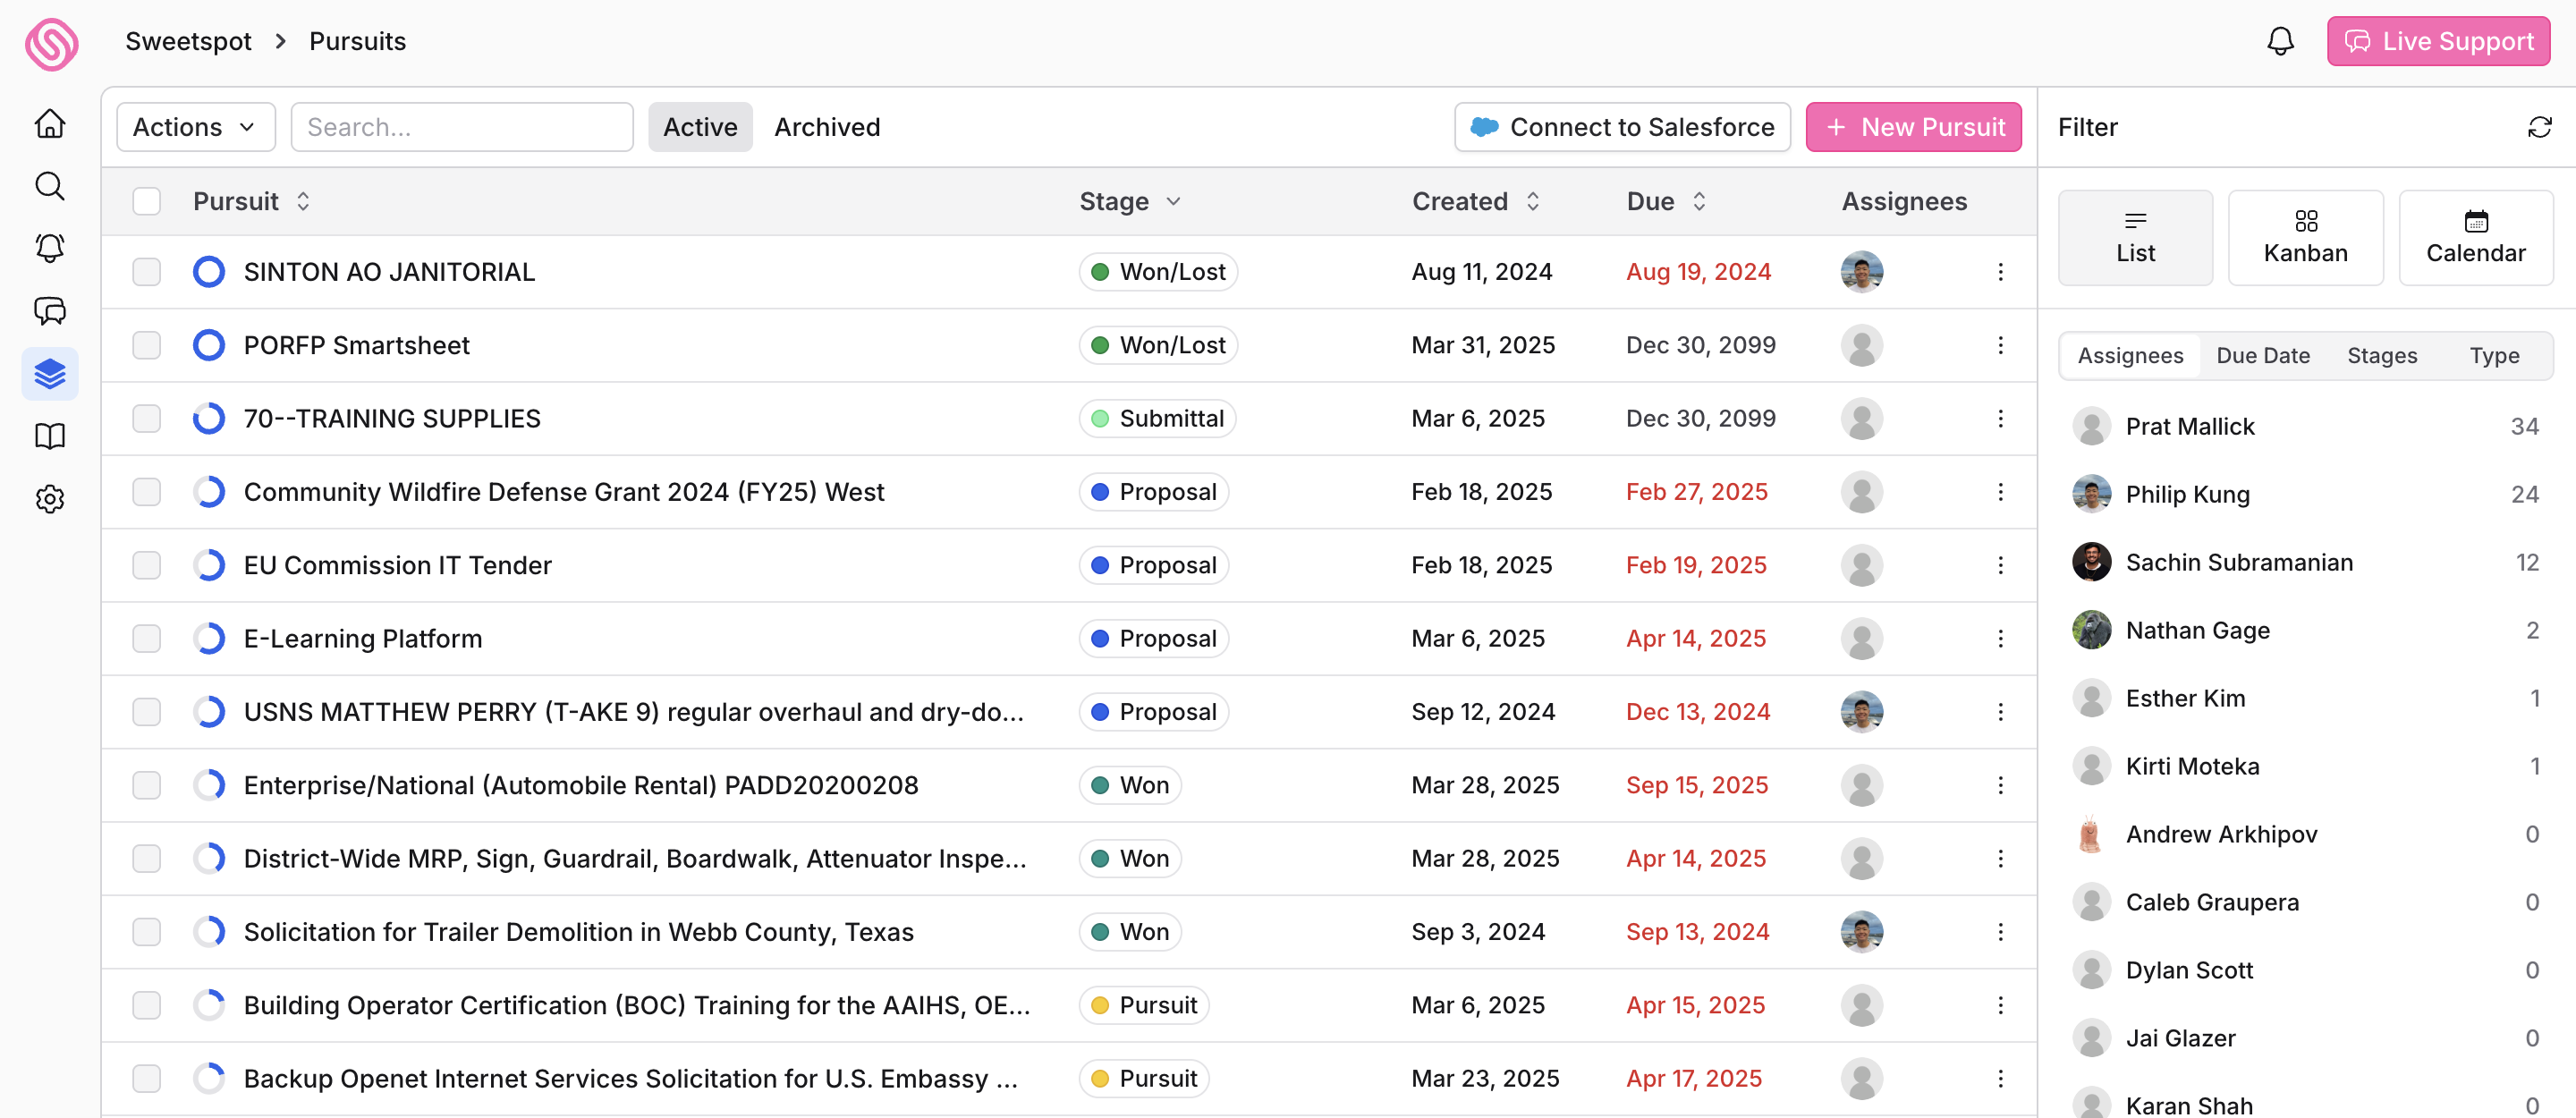The width and height of the screenshot is (2576, 1118).
Task: Open row menu for SINTON AO JANITORIAL
Action: click(x=2000, y=272)
